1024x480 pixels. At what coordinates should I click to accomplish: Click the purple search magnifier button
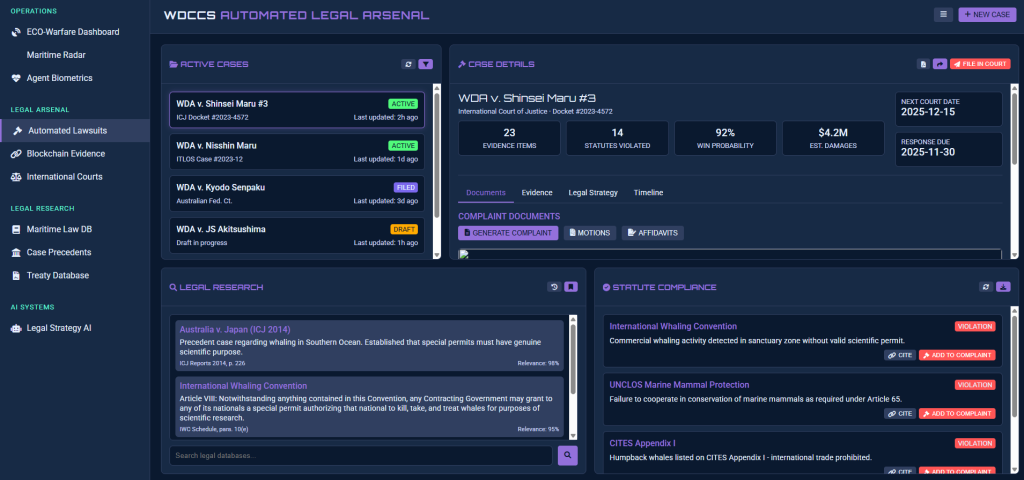point(567,456)
